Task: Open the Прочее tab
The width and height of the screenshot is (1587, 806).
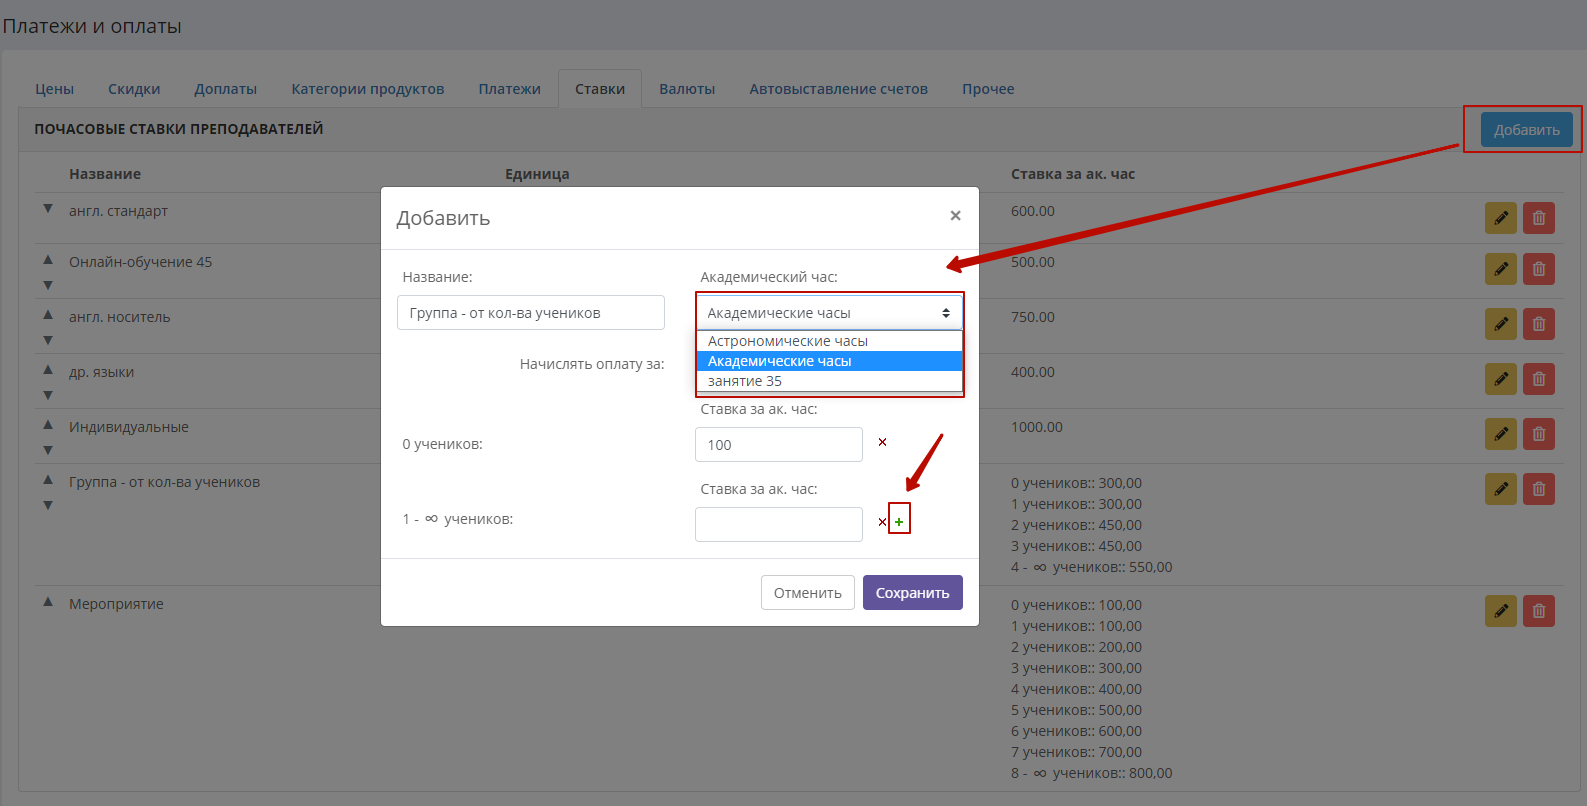Action: pyautogui.click(x=988, y=89)
